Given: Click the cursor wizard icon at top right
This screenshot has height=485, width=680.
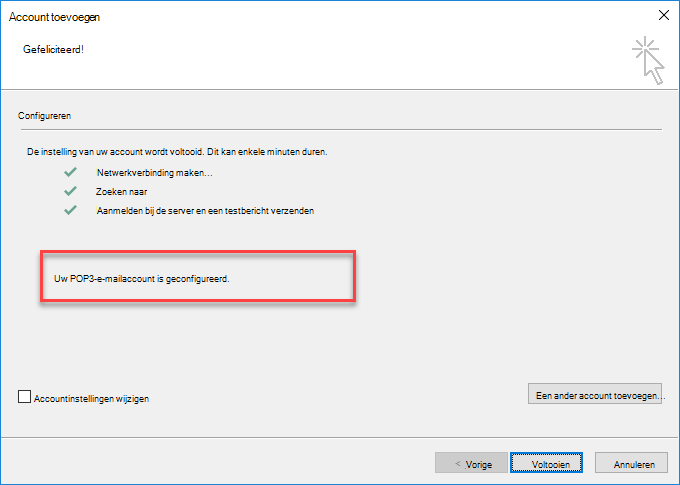Looking at the screenshot, I should 648,60.
